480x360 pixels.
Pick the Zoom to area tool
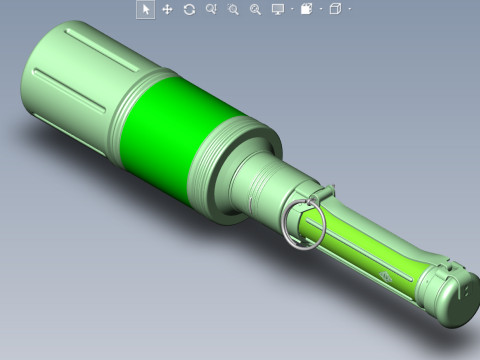233,9
